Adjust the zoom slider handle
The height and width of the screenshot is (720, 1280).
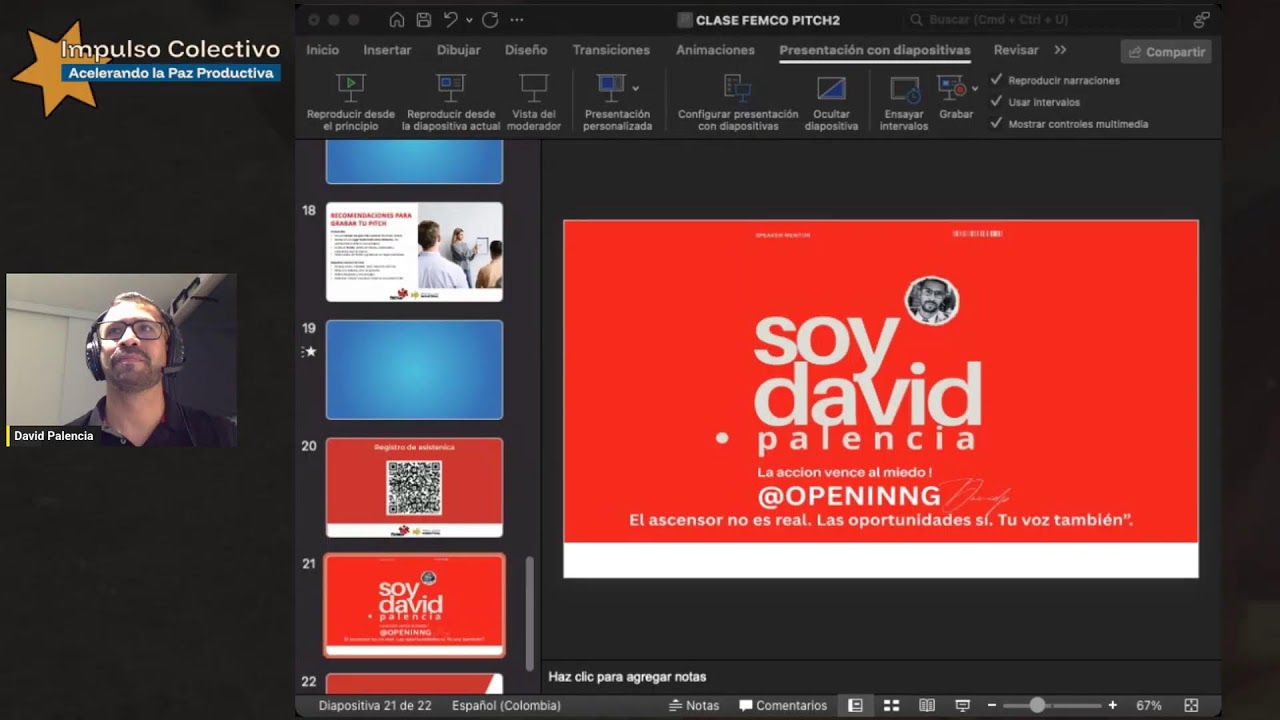pyautogui.click(x=1037, y=705)
